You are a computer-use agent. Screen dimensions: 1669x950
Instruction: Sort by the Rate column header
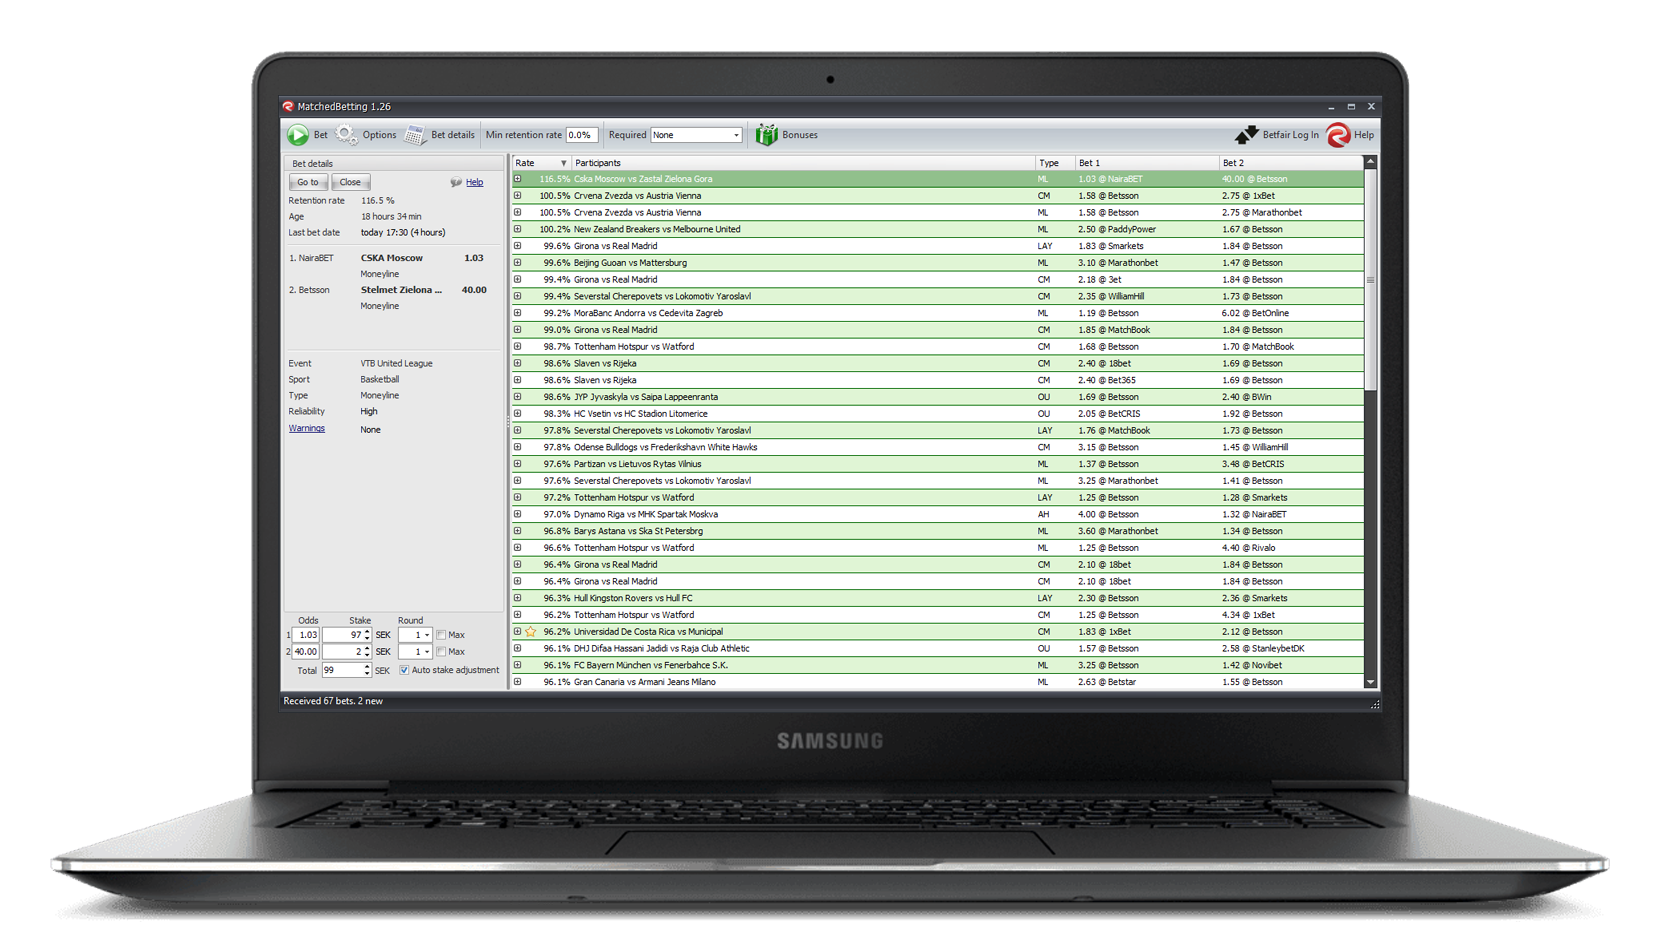point(541,163)
